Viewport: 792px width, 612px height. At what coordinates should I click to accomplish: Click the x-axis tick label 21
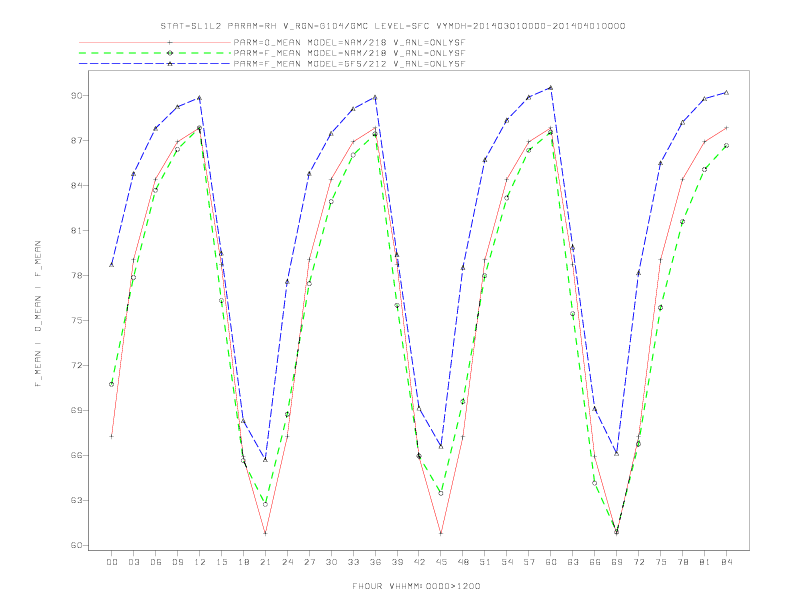tap(265, 562)
